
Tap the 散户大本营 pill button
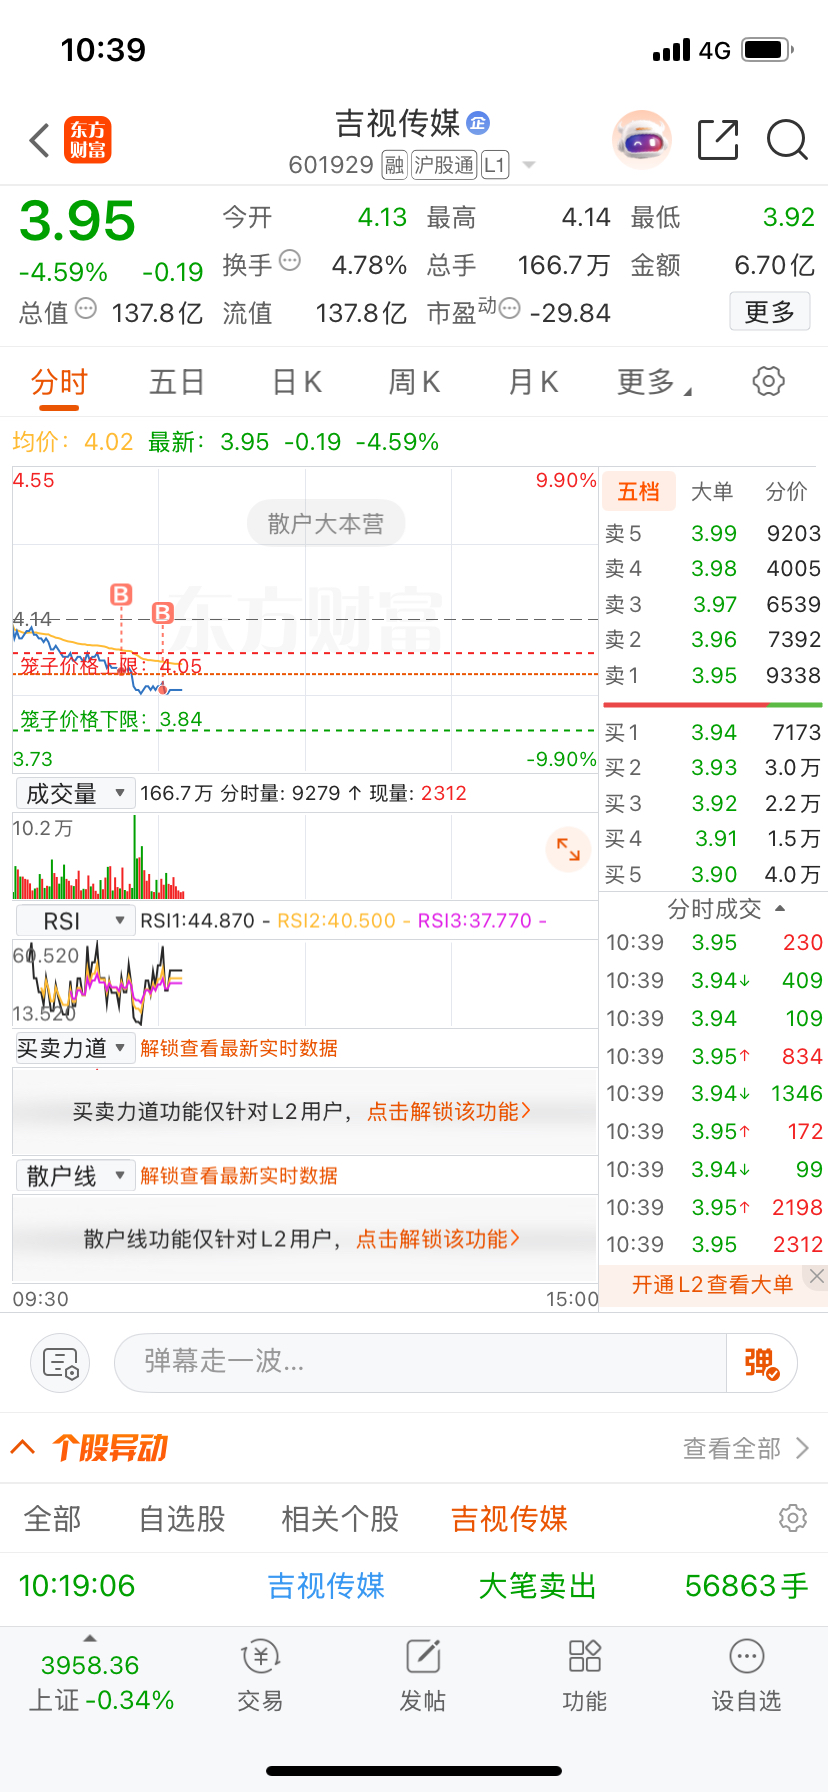[x=326, y=524]
